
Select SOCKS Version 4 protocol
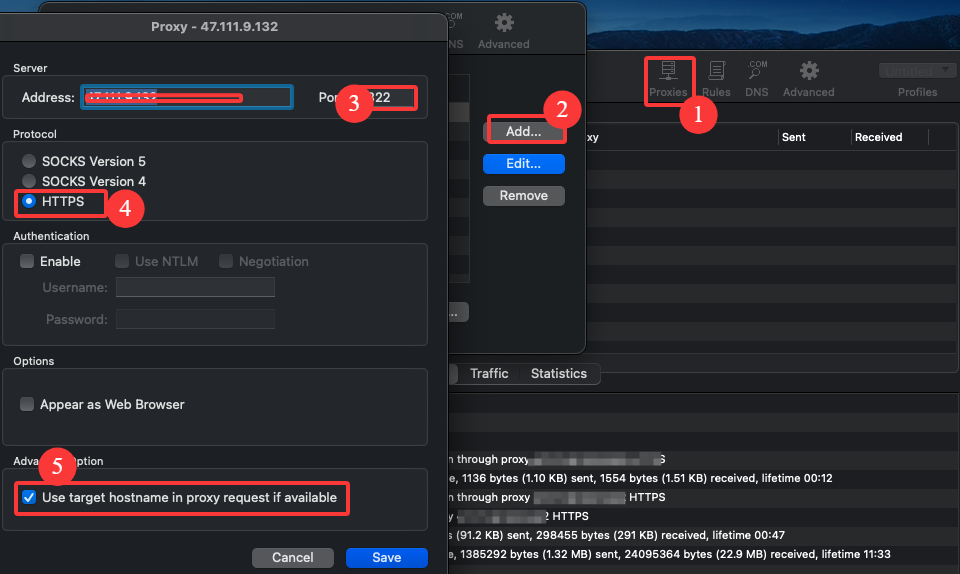[x=31, y=181]
